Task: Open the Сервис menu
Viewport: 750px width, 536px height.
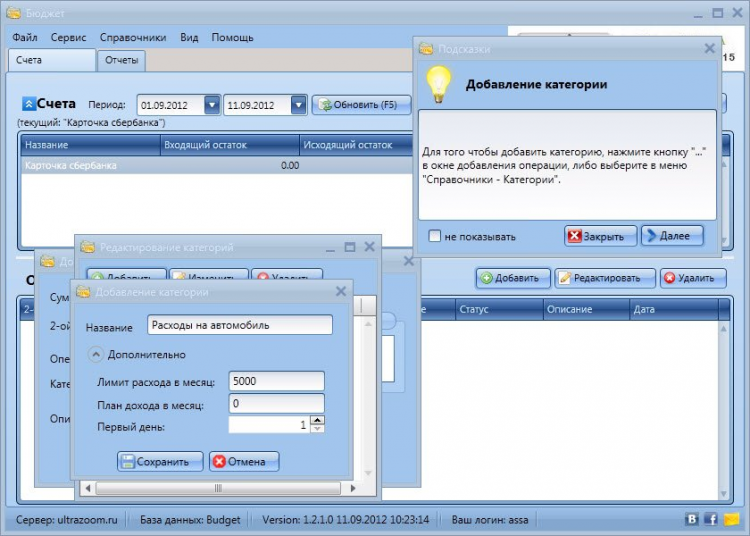Action: point(68,37)
